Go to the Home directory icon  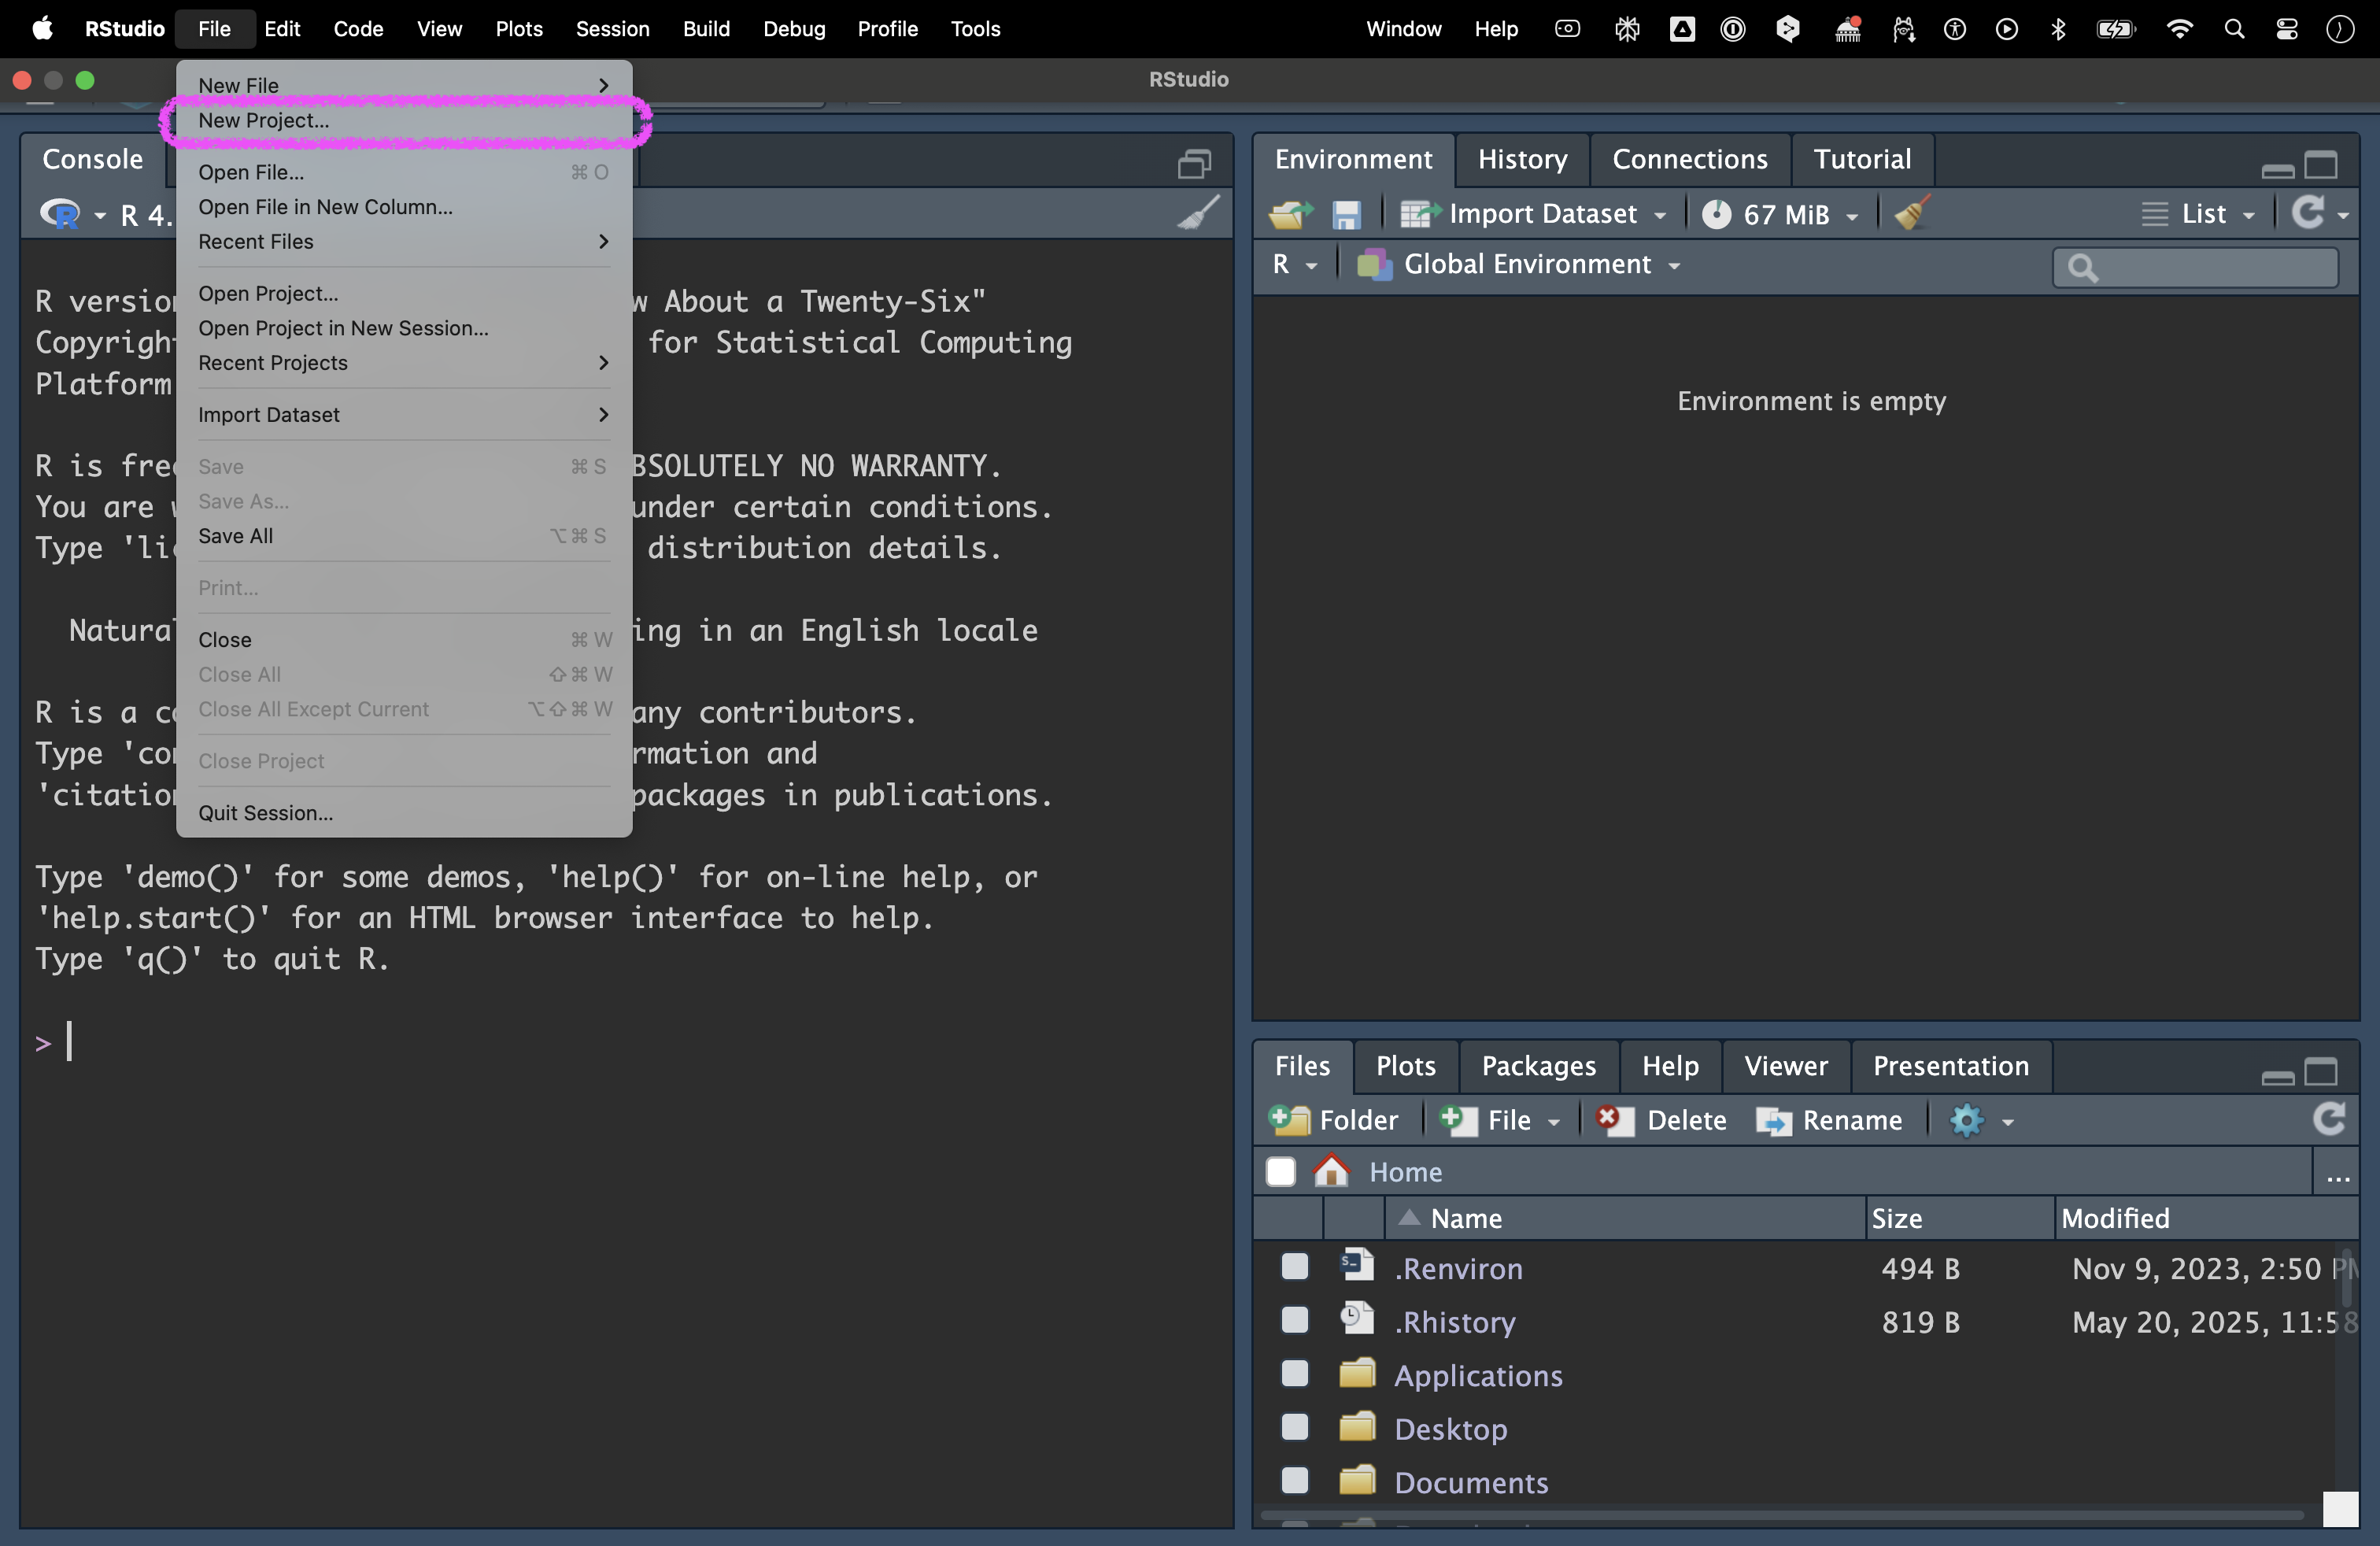pos(1331,1171)
